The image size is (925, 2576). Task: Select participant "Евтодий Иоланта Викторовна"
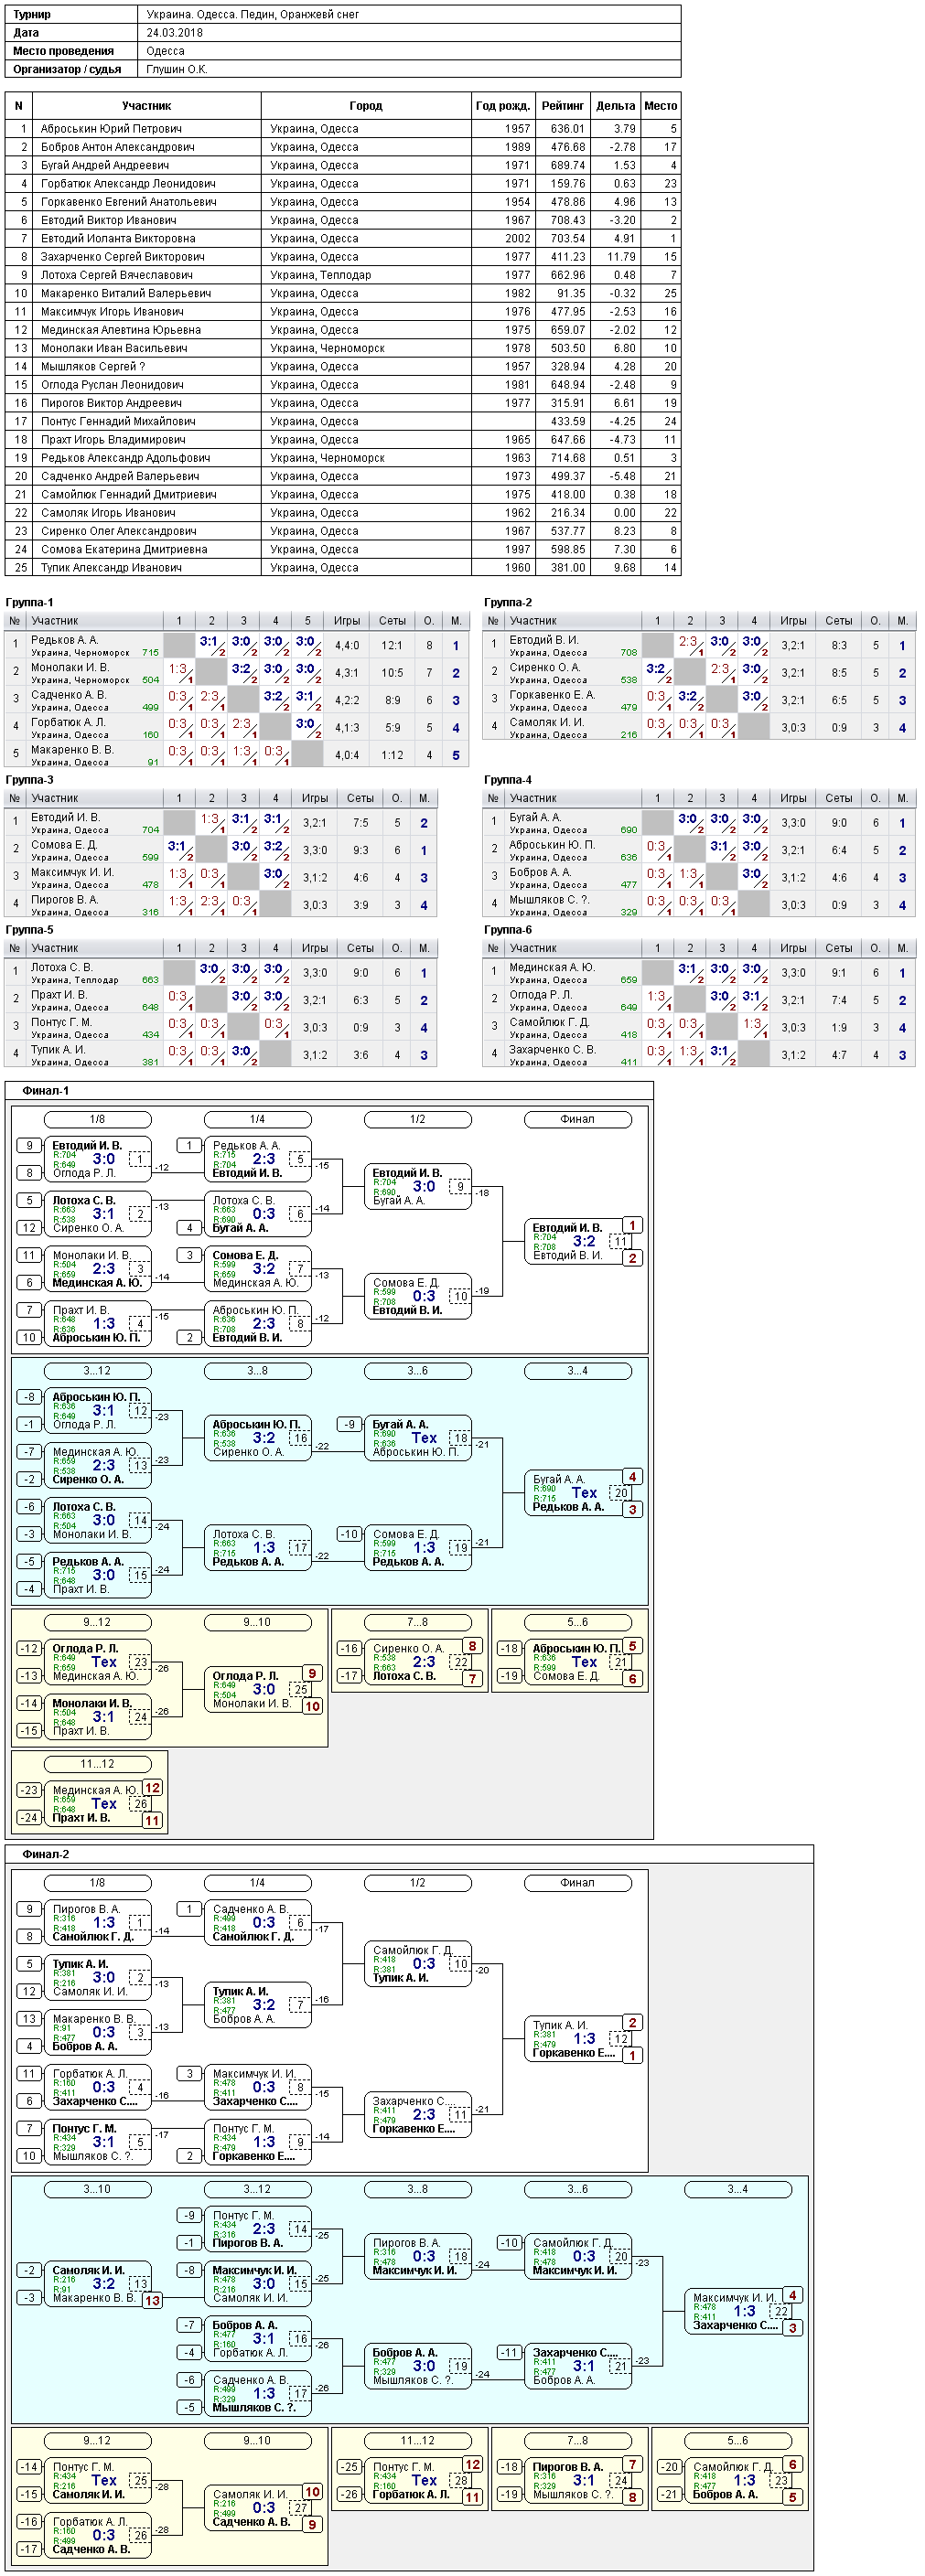(118, 239)
